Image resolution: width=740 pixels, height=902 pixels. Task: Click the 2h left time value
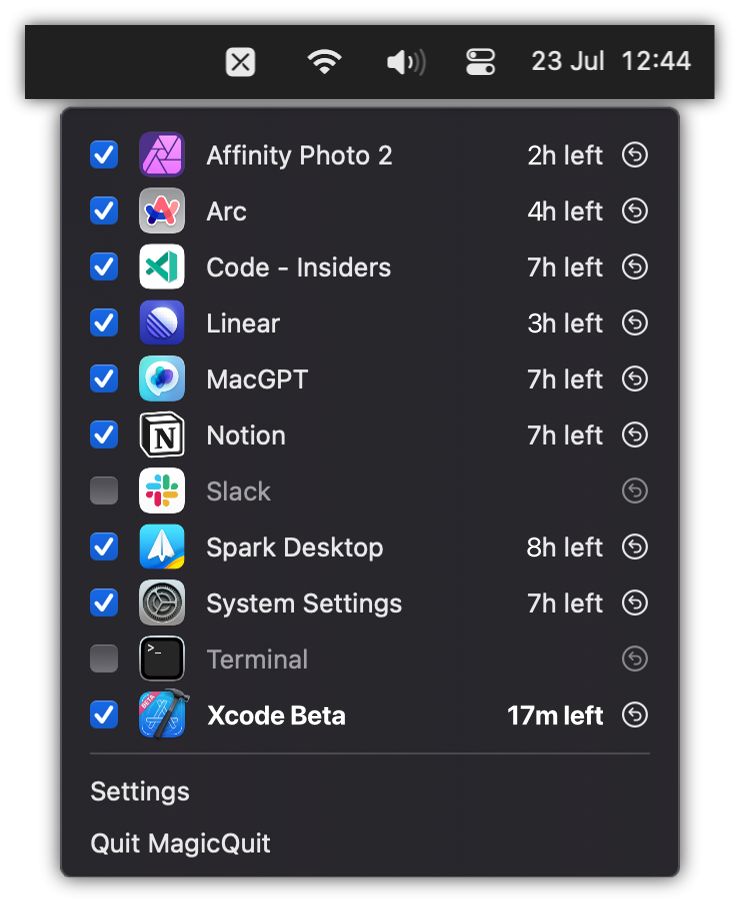pyautogui.click(x=565, y=155)
